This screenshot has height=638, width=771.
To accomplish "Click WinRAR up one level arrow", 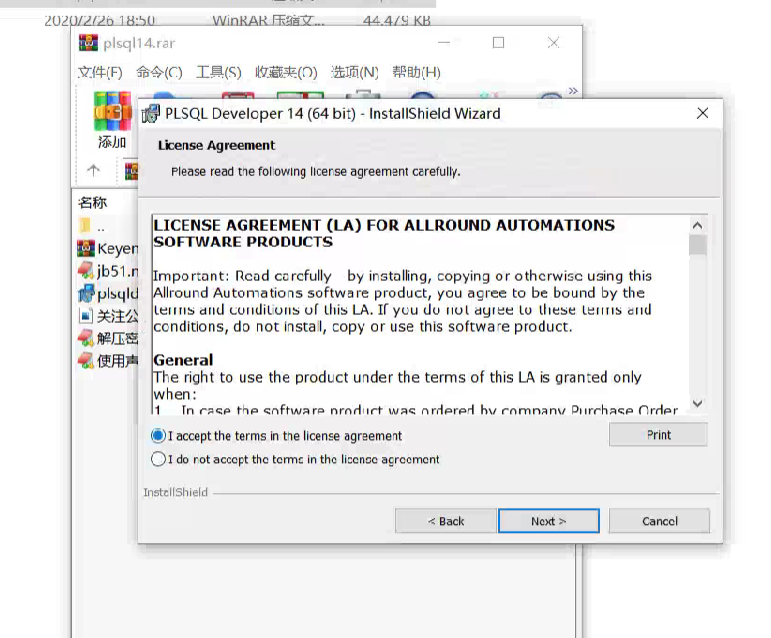I will click(93, 171).
